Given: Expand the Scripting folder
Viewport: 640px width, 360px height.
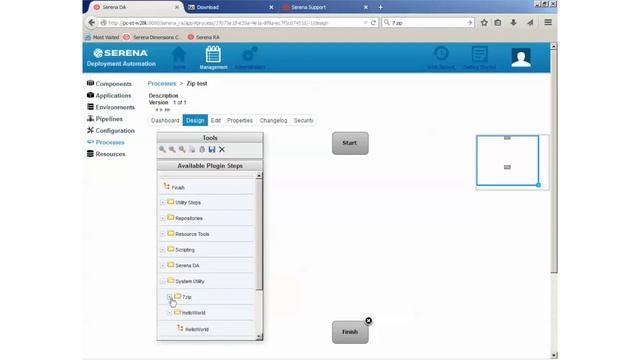Looking at the screenshot, I should click(x=162, y=250).
